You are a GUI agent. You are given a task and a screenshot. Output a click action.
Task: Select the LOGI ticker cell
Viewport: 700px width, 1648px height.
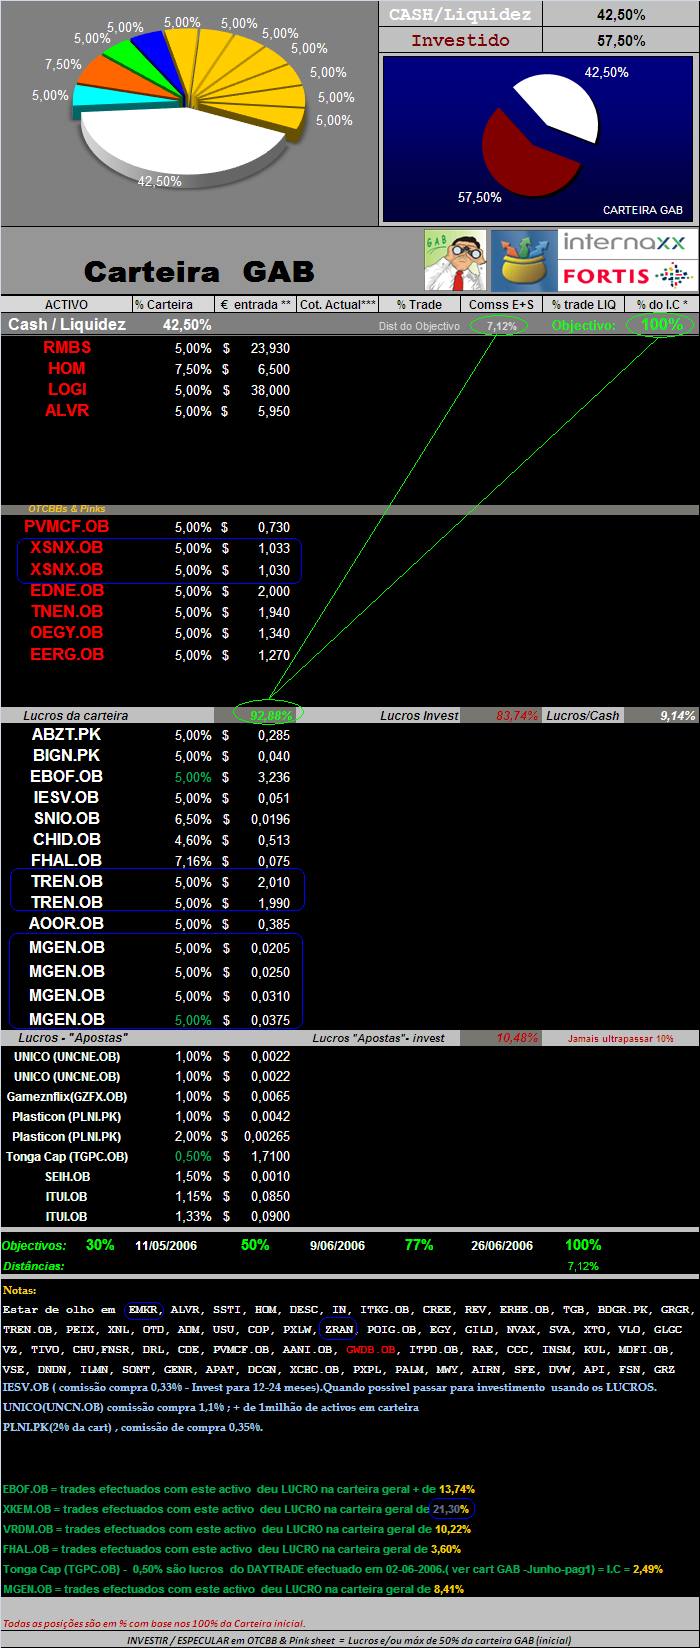click(x=67, y=389)
